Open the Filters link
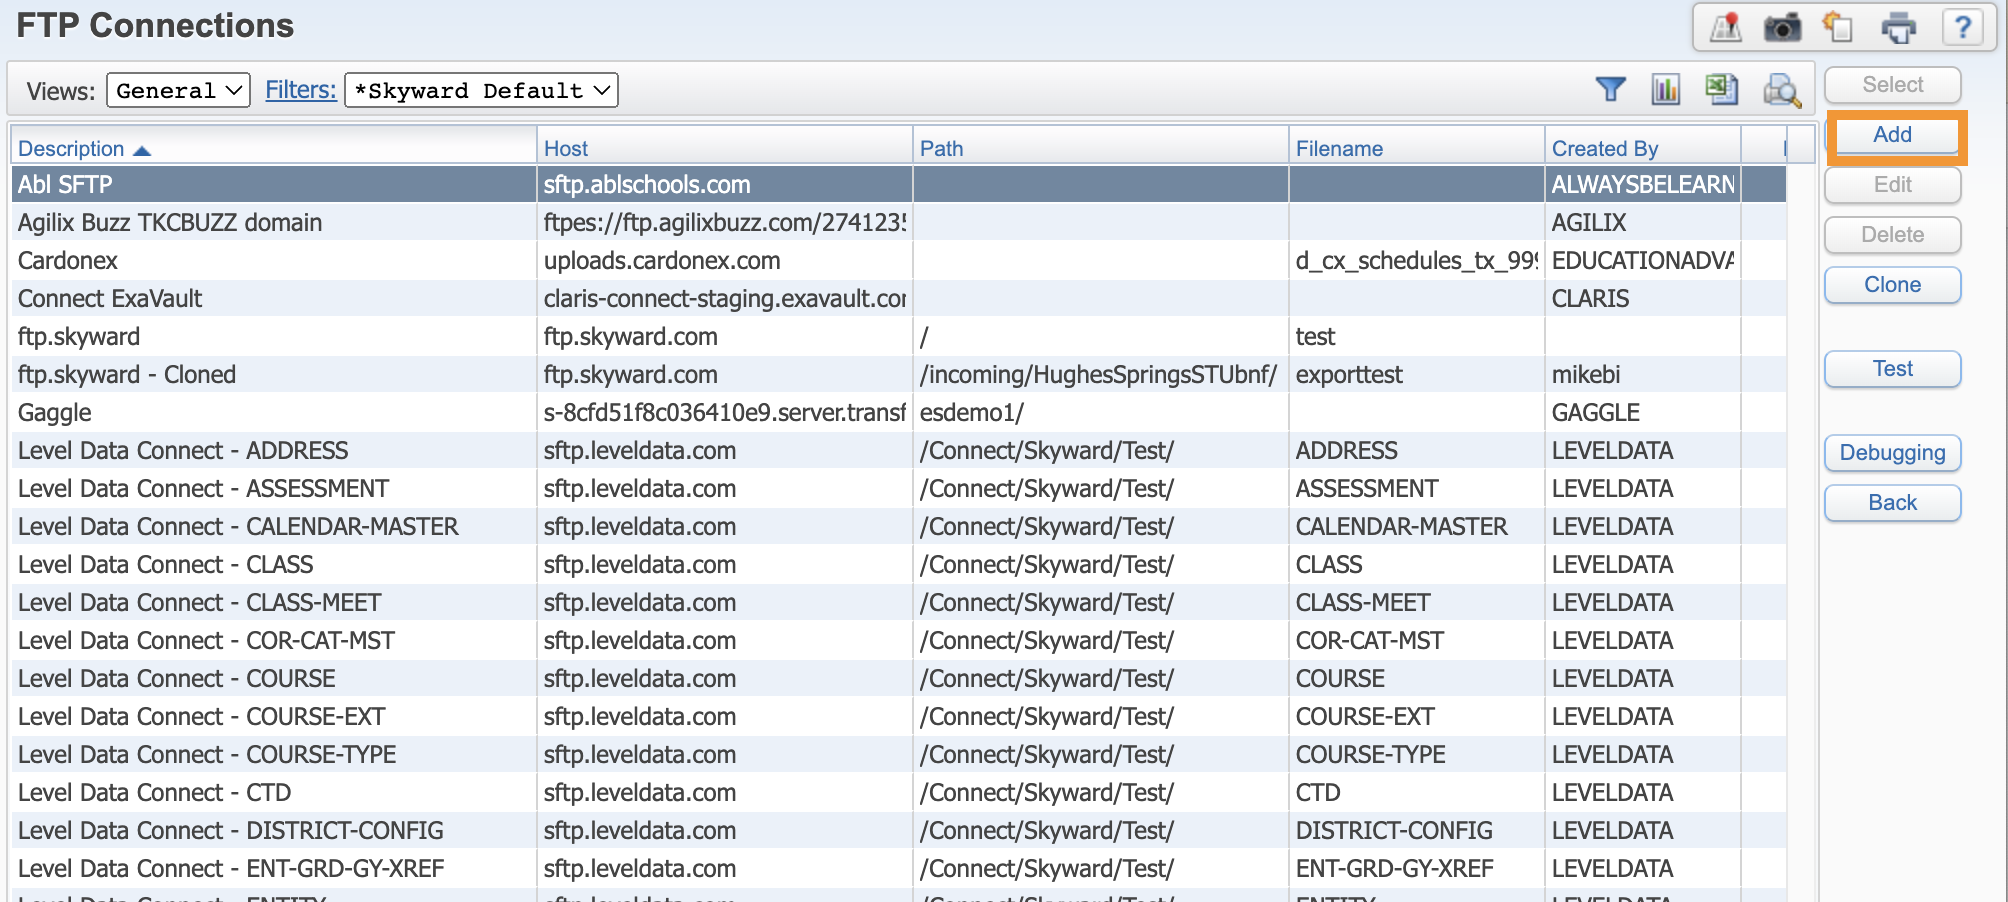The width and height of the screenshot is (2008, 902). click(x=300, y=90)
